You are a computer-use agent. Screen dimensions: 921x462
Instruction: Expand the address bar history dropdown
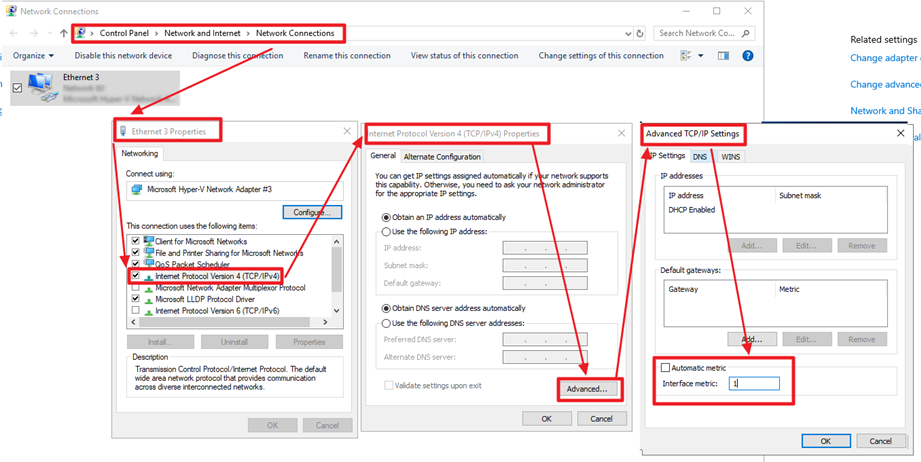coord(628,34)
